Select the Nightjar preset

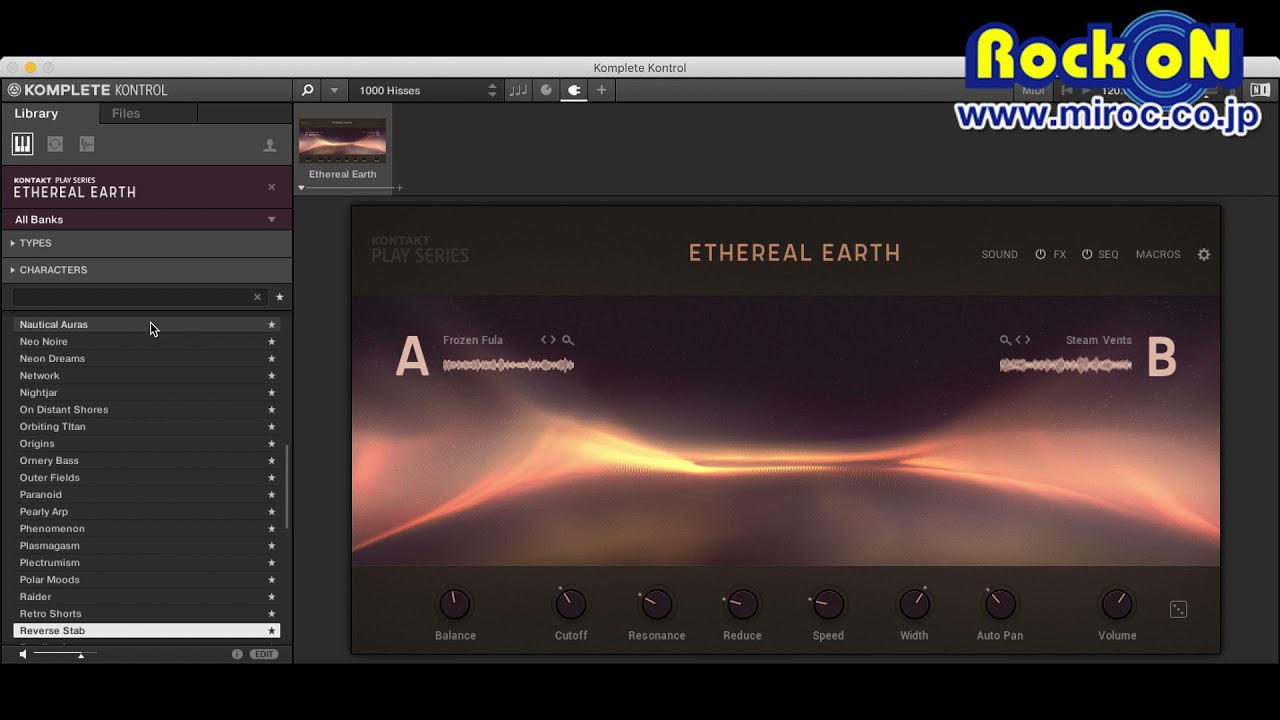click(146, 392)
